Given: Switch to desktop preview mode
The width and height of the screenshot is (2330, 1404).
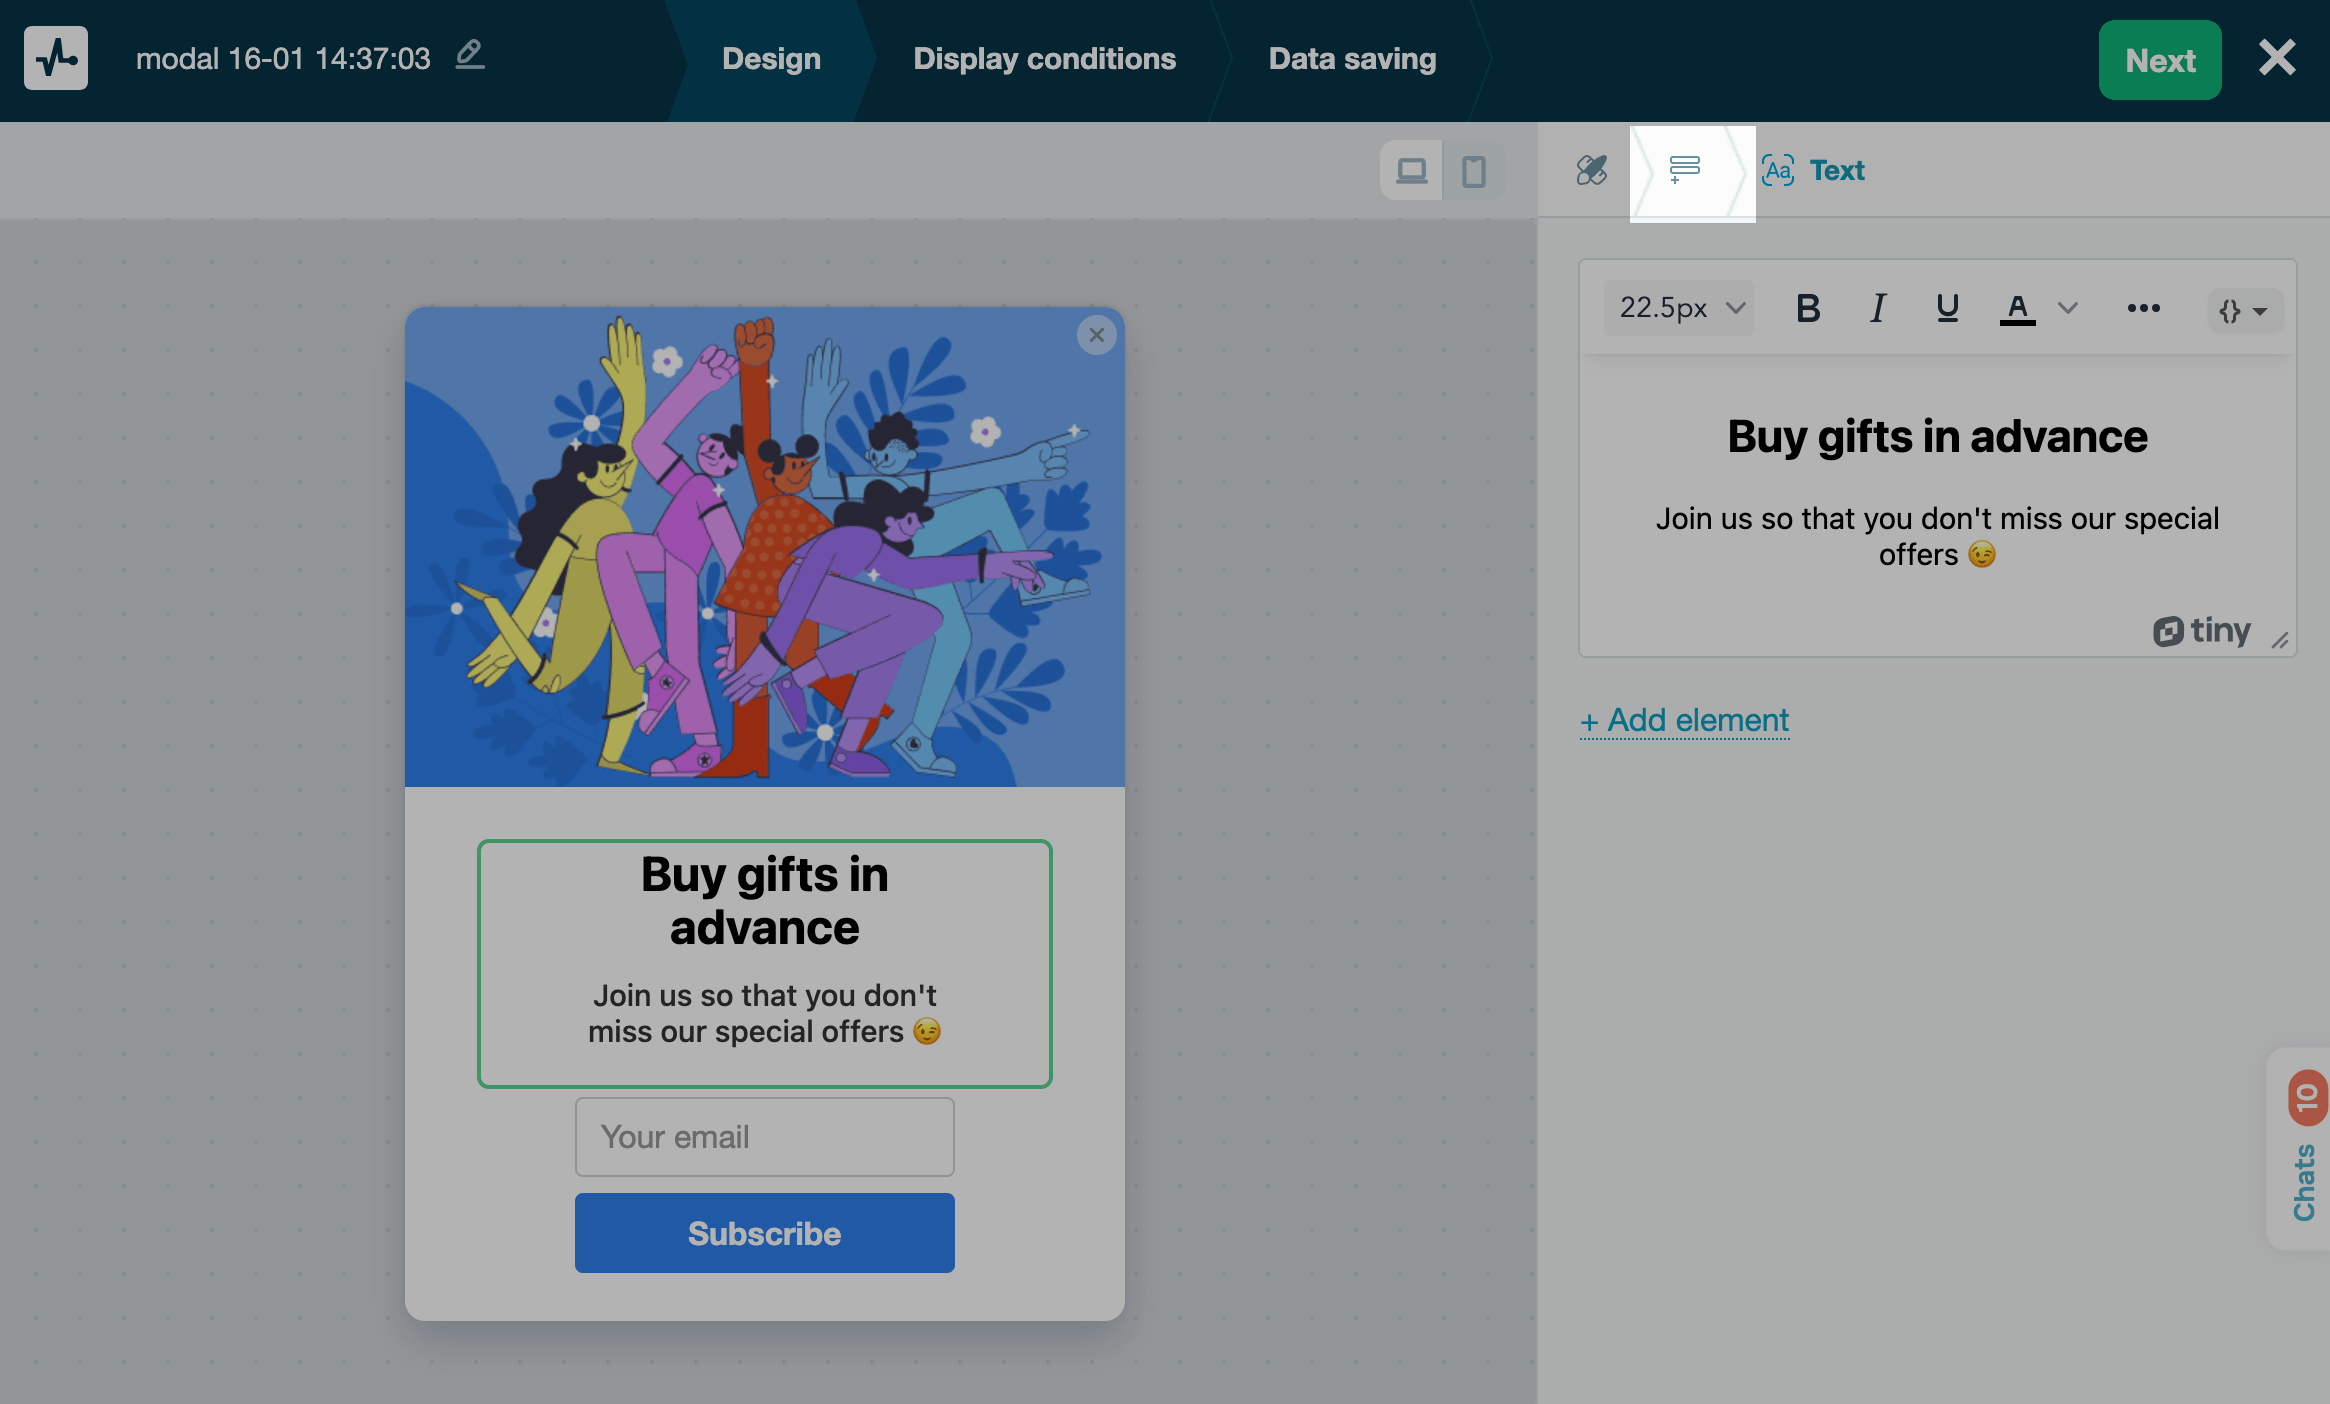Looking at the screenshot, I should pos(1411,171).
